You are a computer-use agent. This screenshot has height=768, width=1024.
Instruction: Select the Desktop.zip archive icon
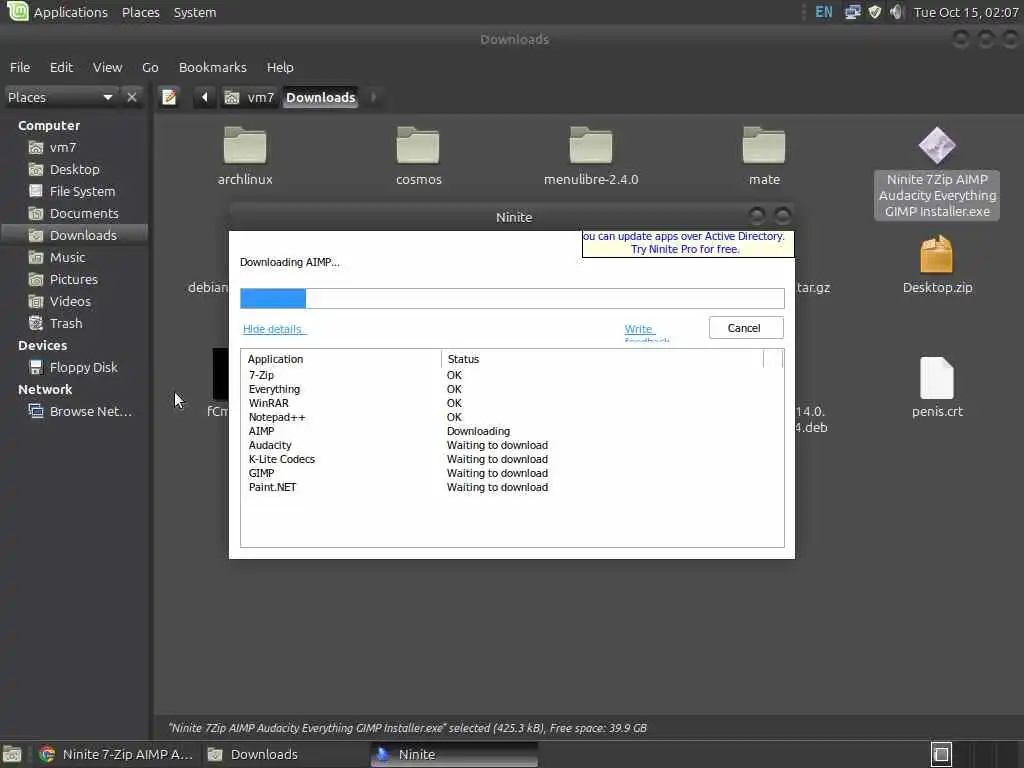(x=937, y=255)
